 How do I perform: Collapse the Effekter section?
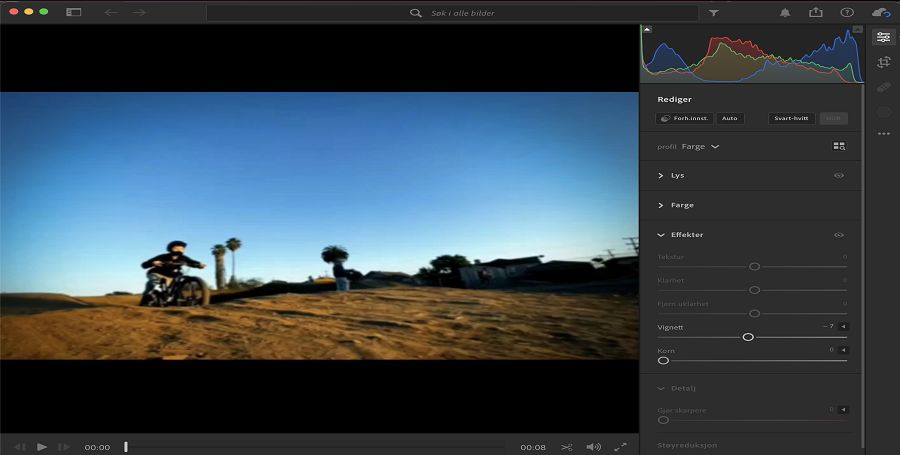[x=661, y=235]
